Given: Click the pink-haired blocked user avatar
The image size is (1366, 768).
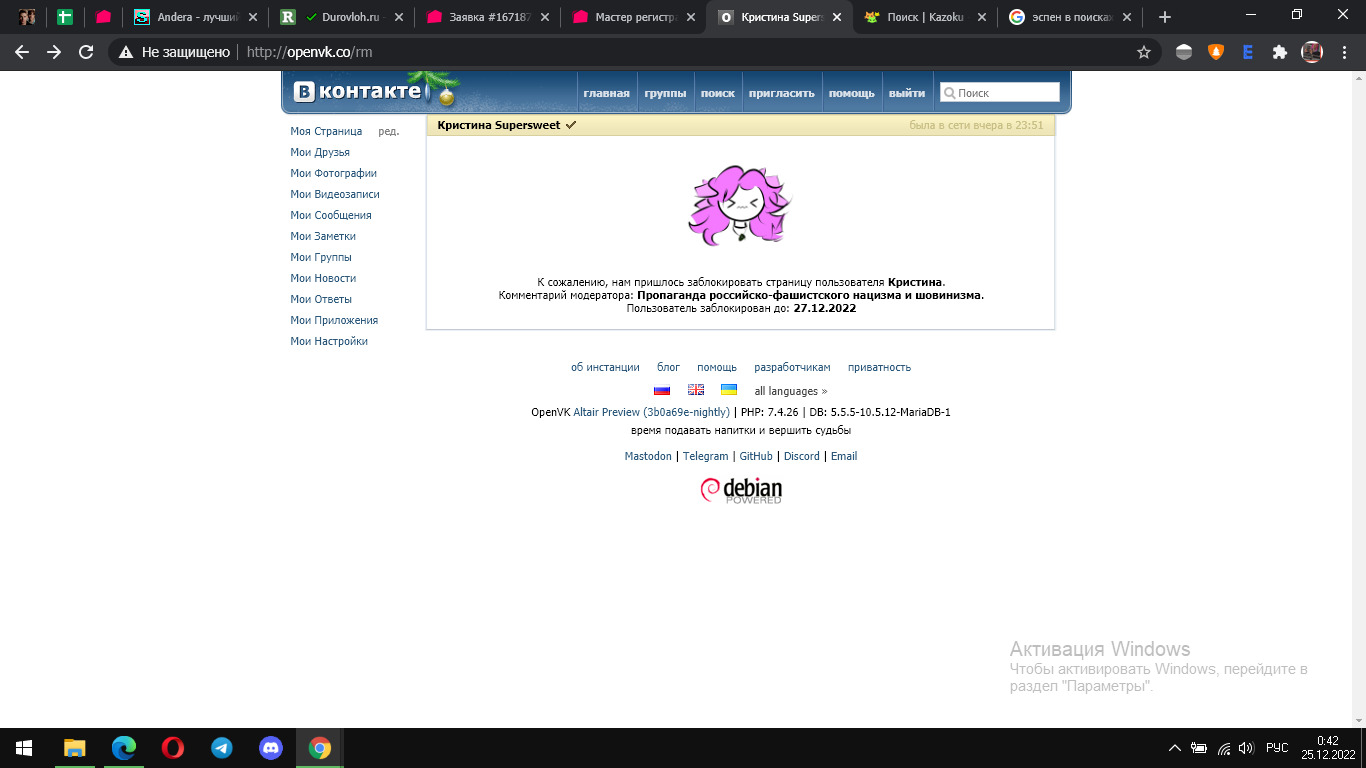Looking at the screenshot, I should [x=740, y=206].
